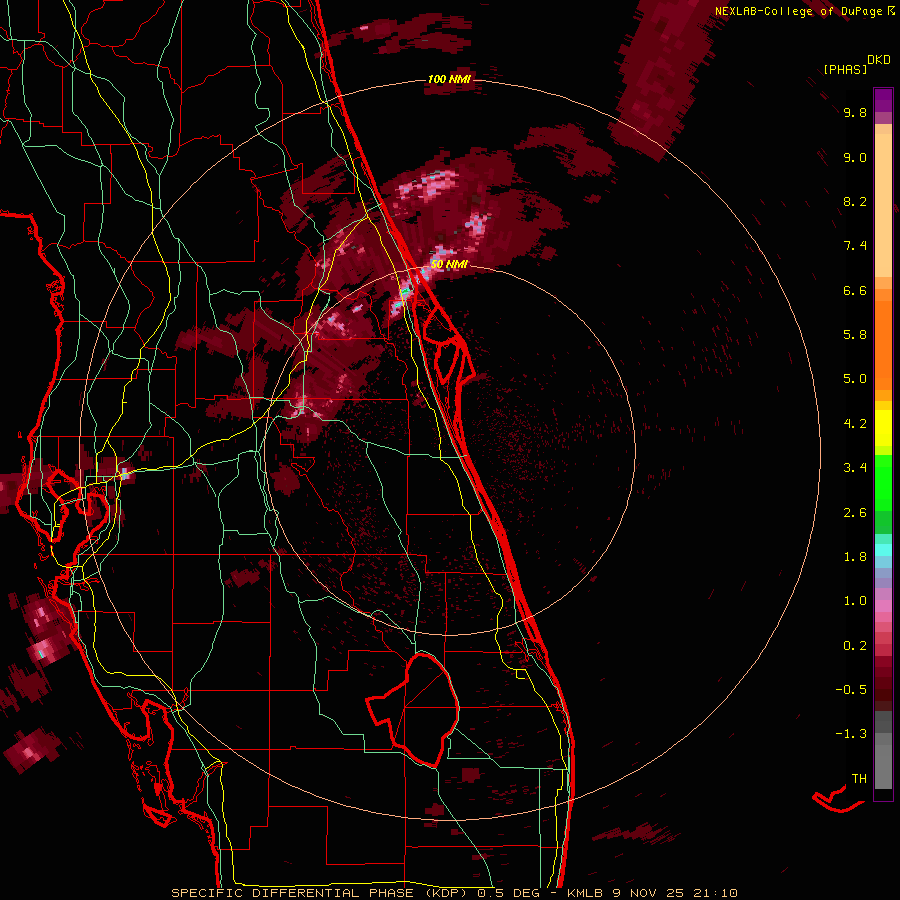This screenshot has width=900, height=900.
Task: Click the 9.0 value on the color scale
Action: pyautogui.click(x=855, y=157)
